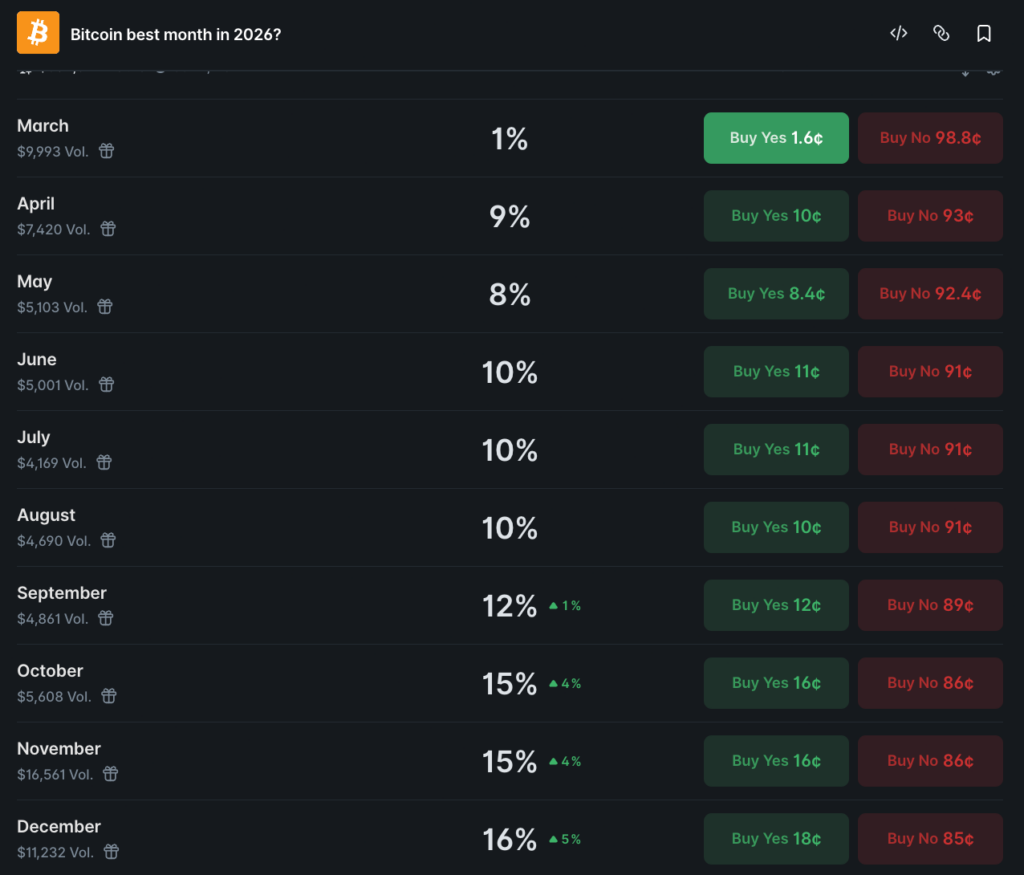The height and width of the screenshot is (875, 1024).
Task: Select Buy No 91¢ for August
Action: [930, 527]
